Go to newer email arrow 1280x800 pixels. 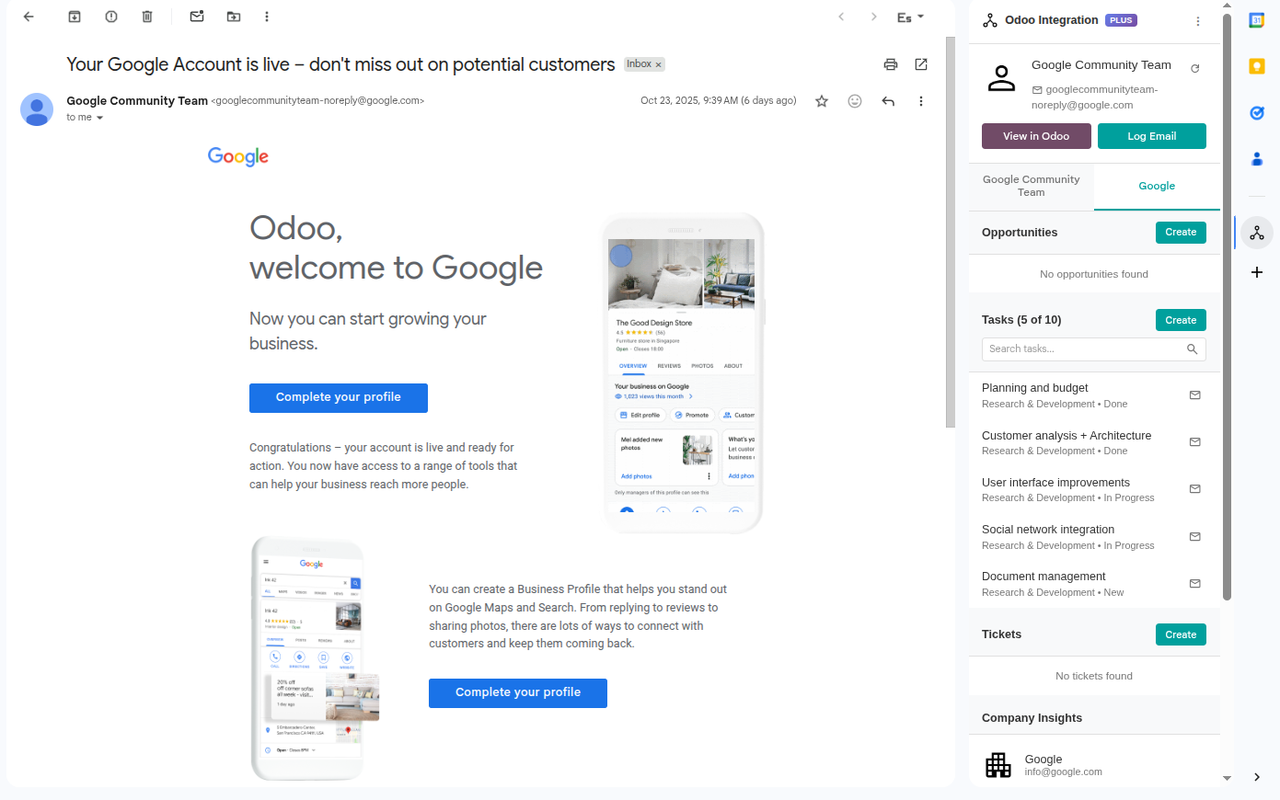click(841, 17)
